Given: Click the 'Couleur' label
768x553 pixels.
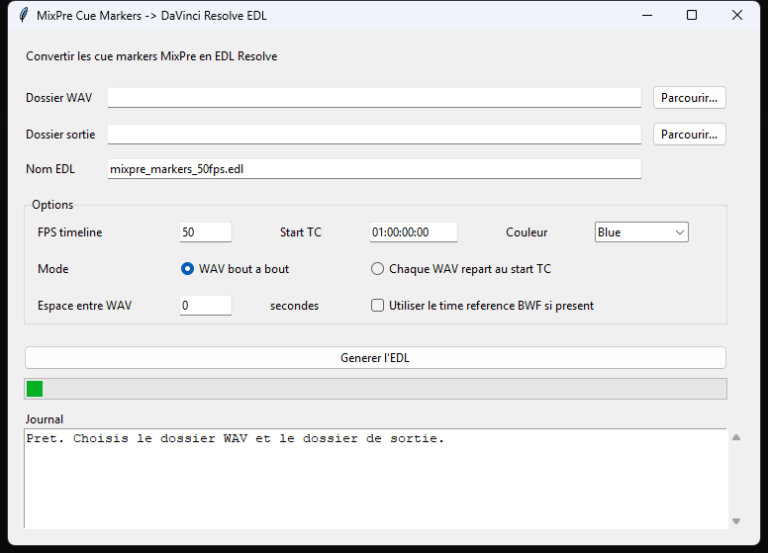Looking at the screenshot, I should [527, 232].
